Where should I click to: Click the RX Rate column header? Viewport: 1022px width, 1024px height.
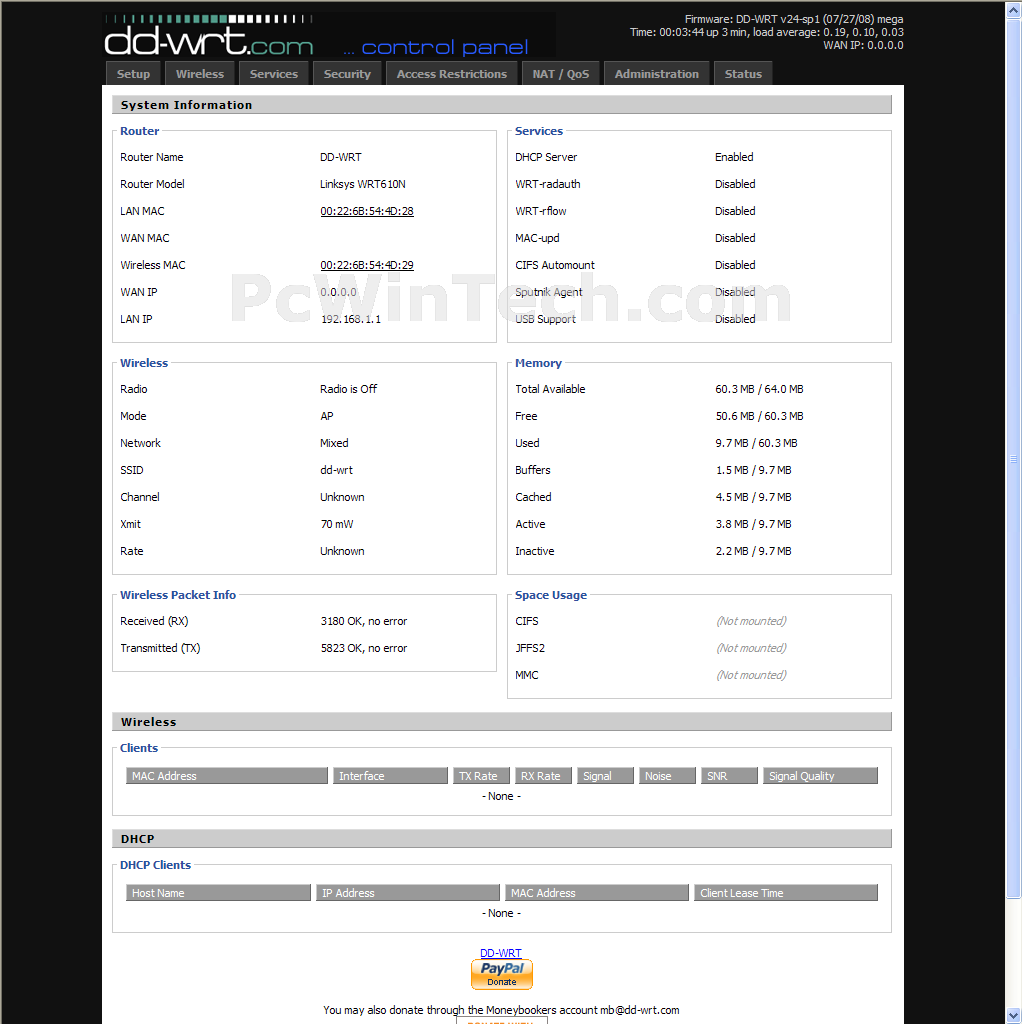tap(543, 776)
